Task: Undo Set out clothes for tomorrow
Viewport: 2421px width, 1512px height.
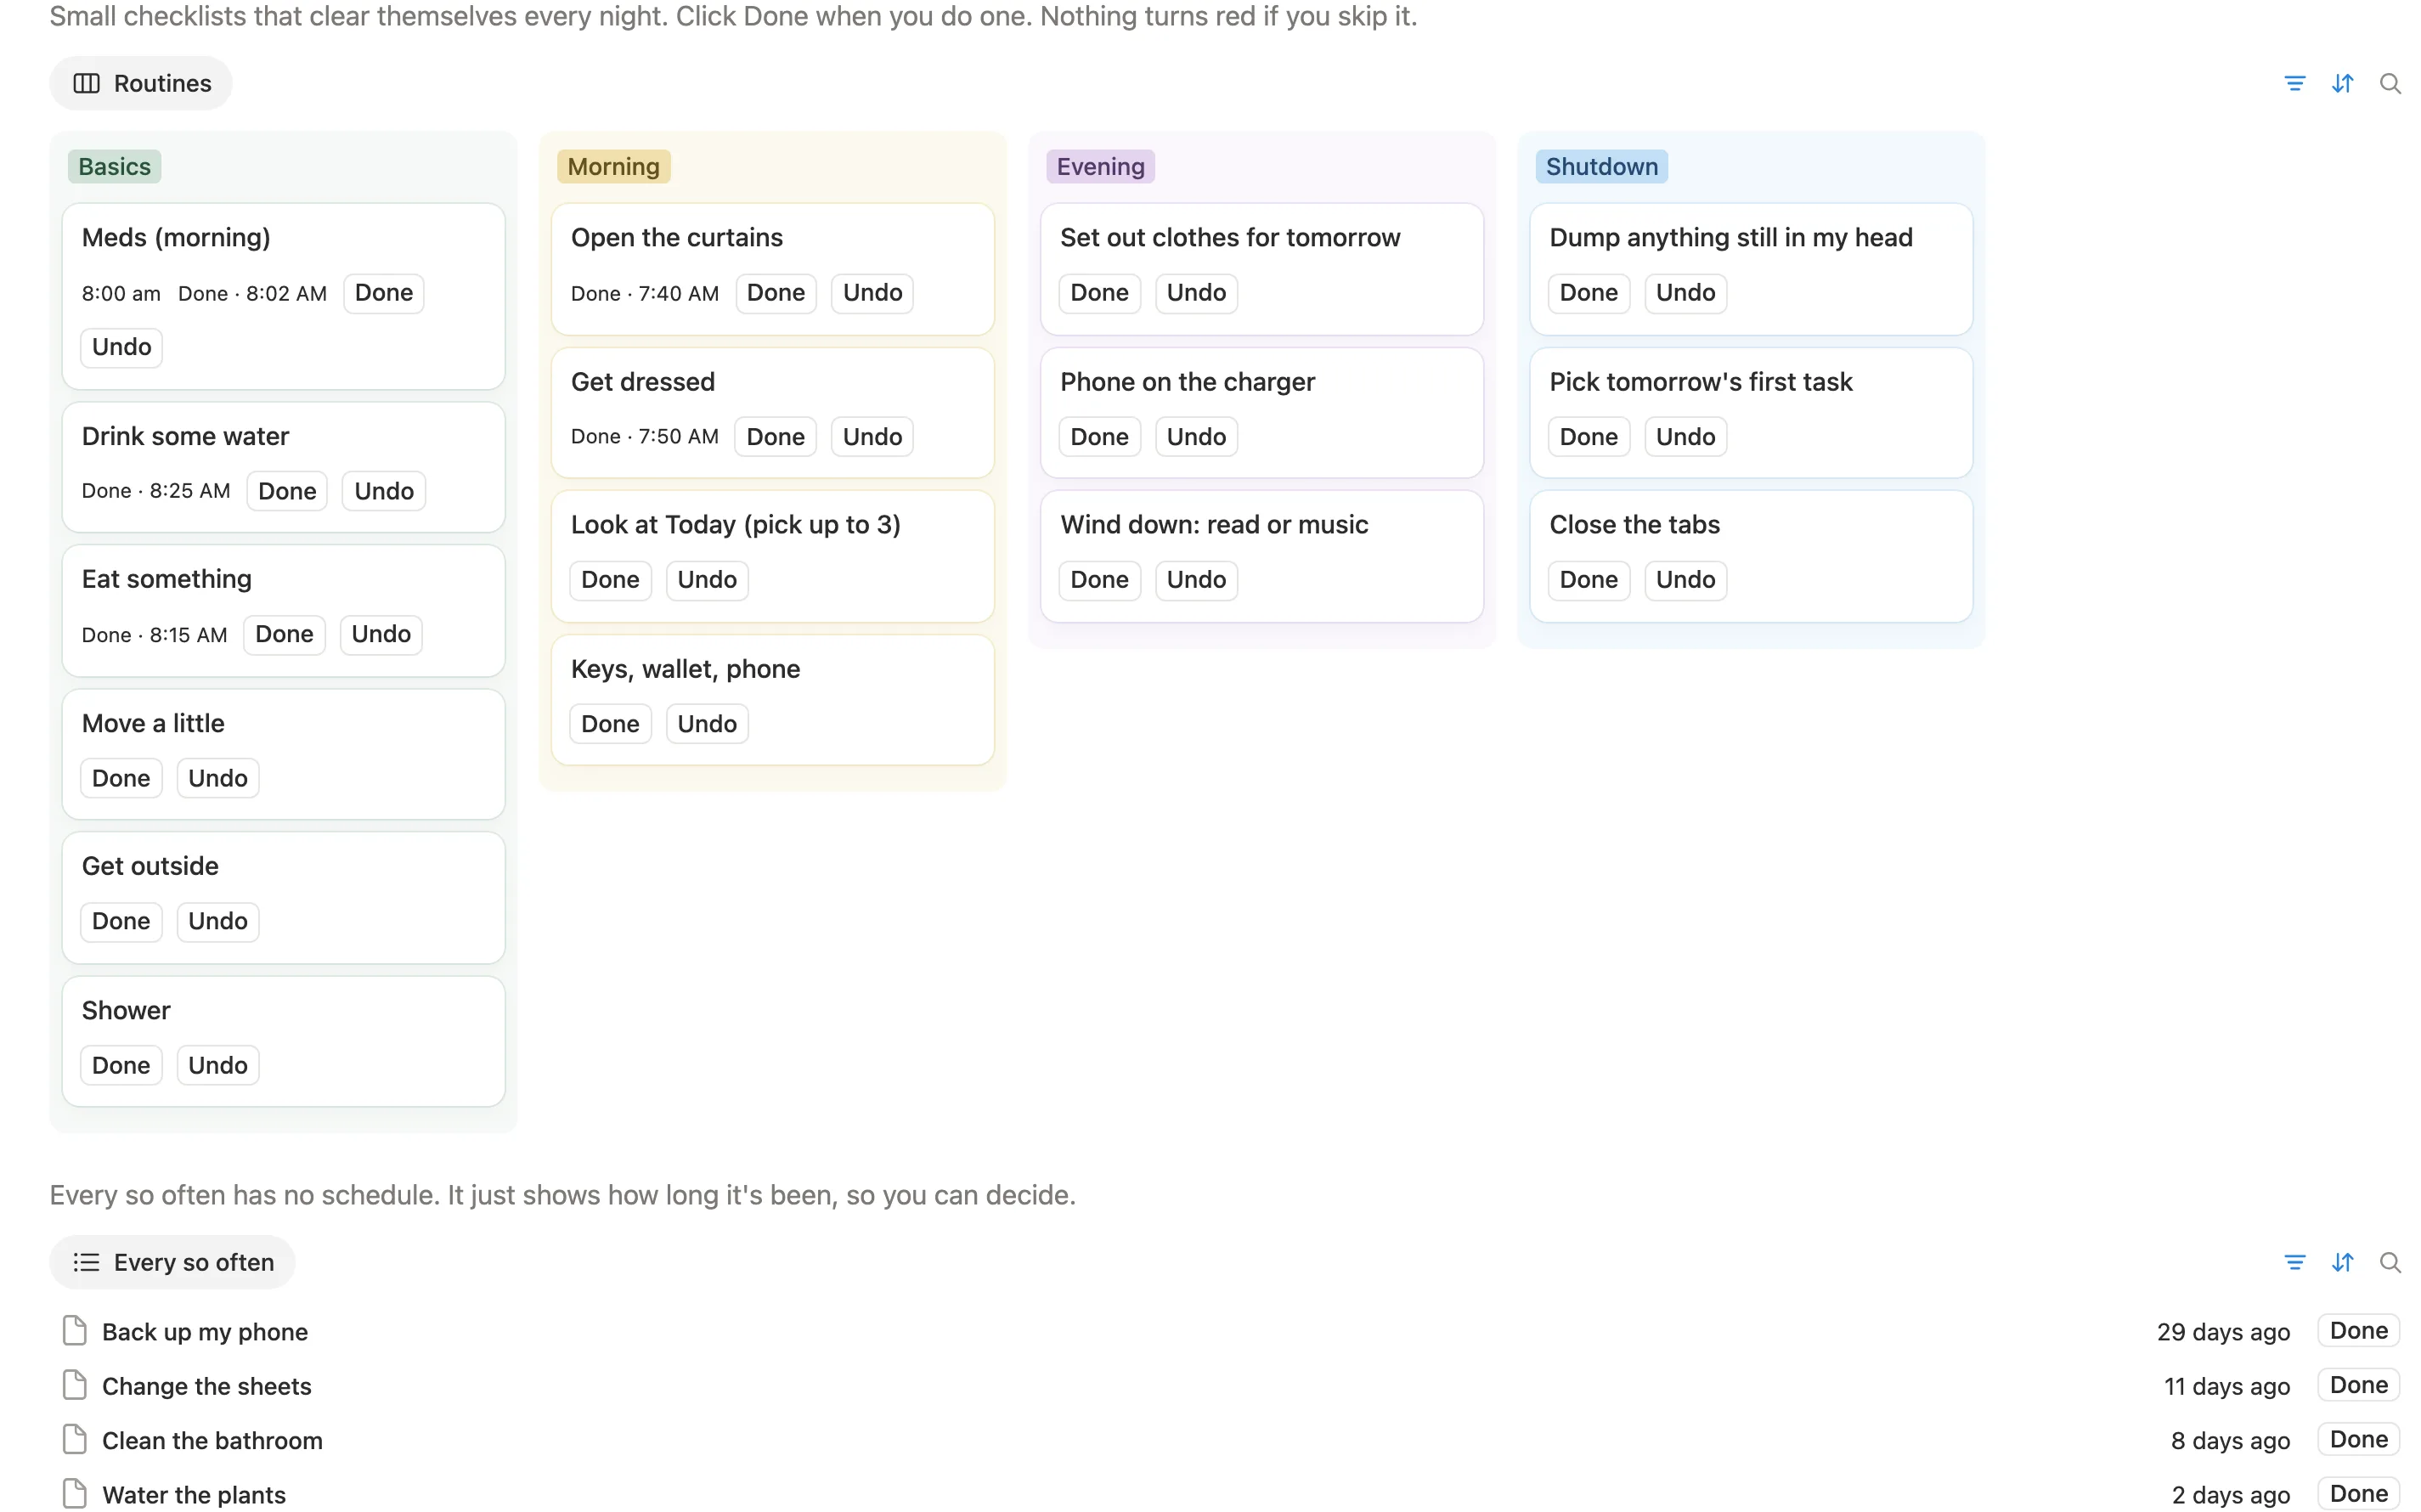Action: coord(1196,293)
